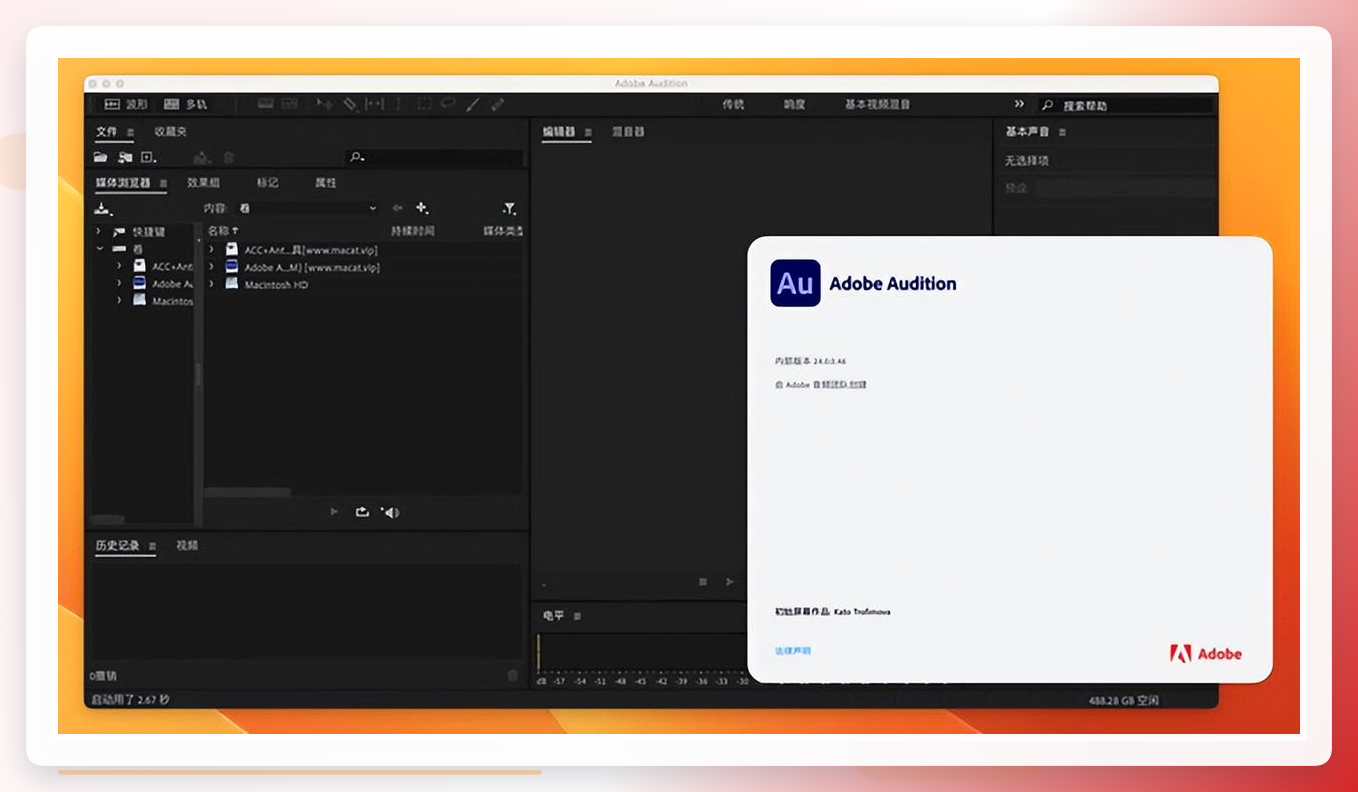Select the Marquee selection tool

[424, 104]
